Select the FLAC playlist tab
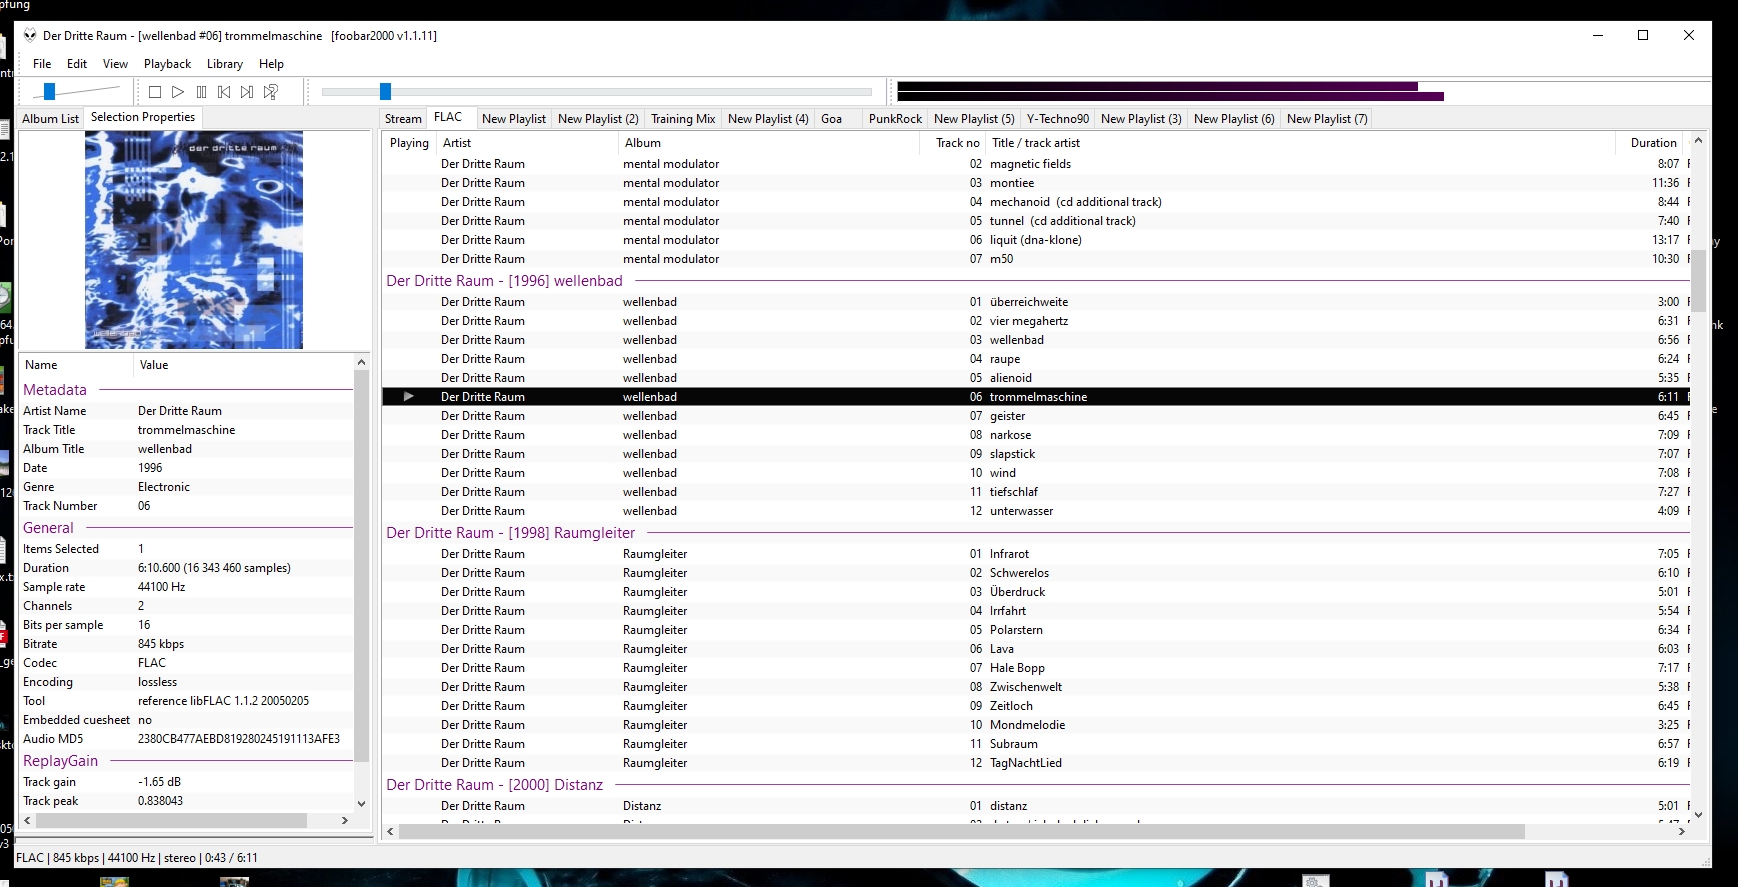1738x887 pixels. pyautogui.click(x=448, y=117)
